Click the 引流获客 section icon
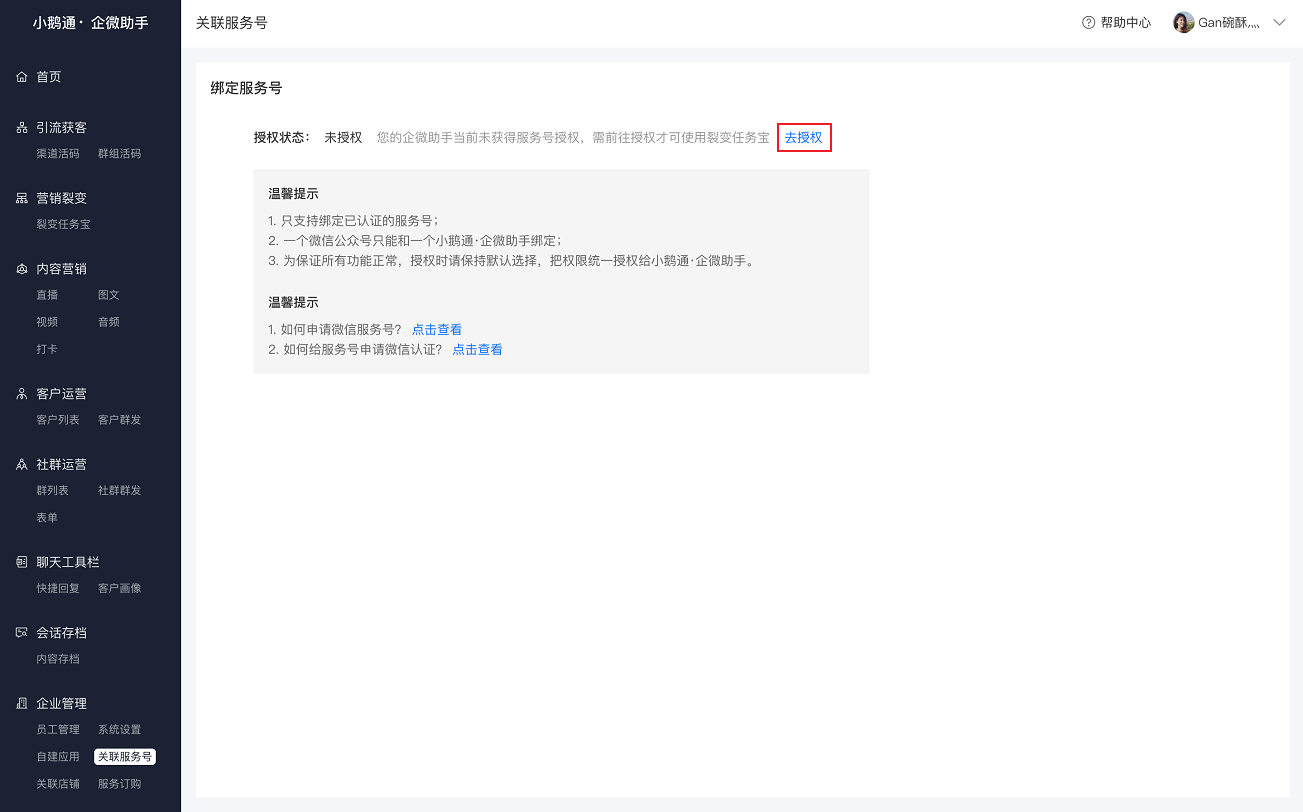Viewport: 1303px width, 812px height. point(22,128)
